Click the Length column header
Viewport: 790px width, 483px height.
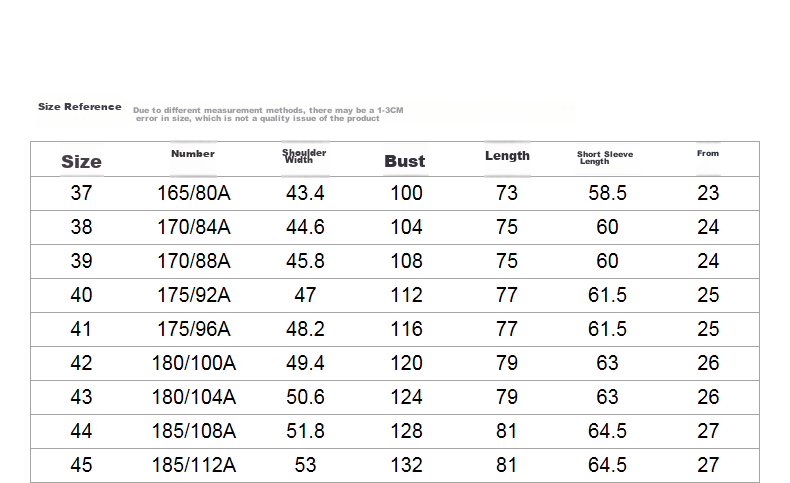[507, 156]
